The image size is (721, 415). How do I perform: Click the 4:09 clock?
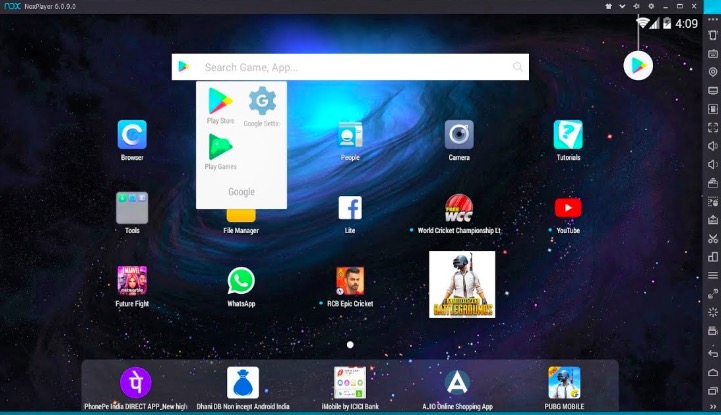point(687,23)
